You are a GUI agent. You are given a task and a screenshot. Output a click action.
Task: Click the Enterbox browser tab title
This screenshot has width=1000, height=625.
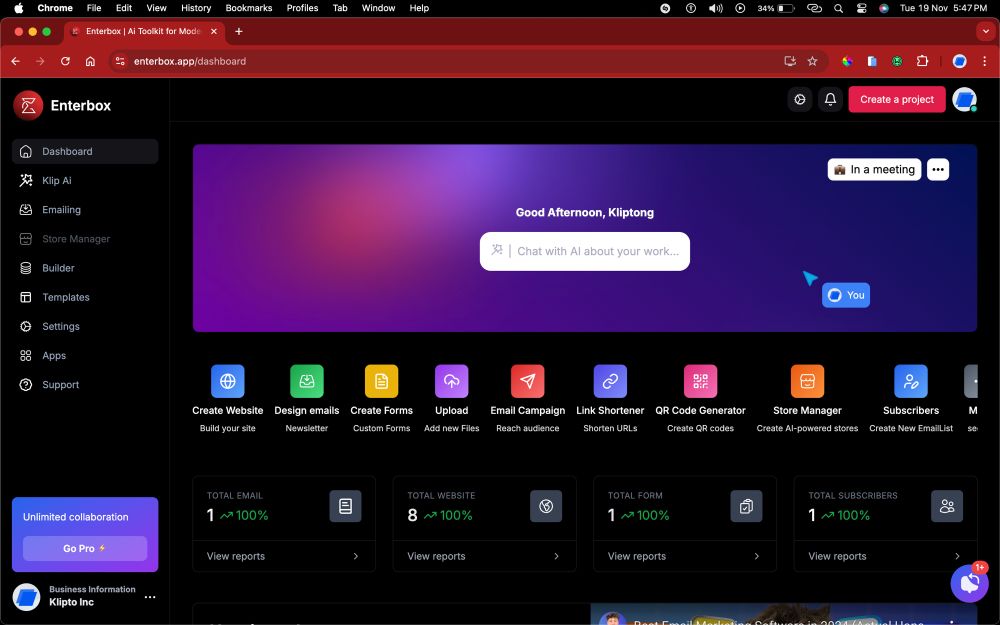[x=143, y=31]
